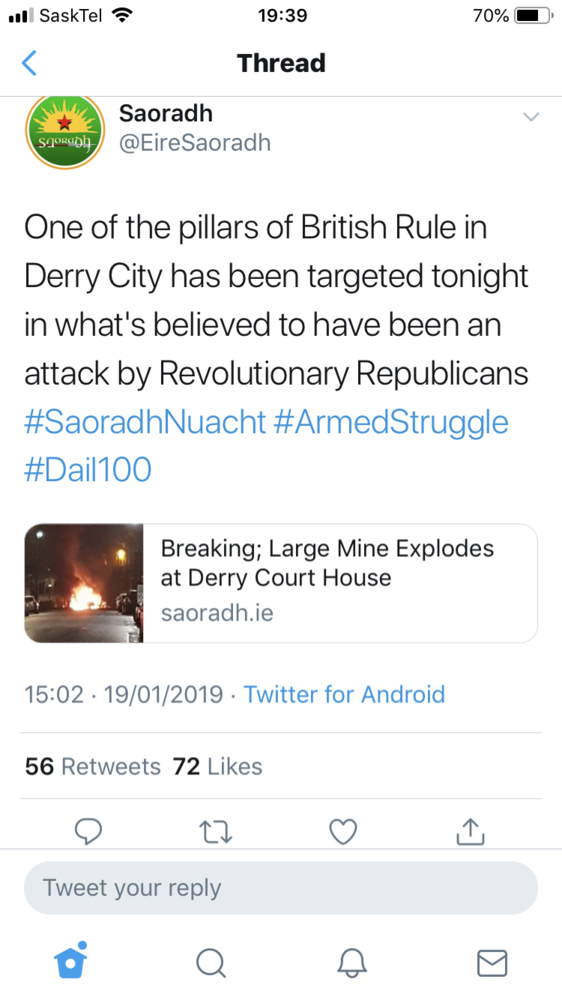
Task: Open the Derry Court House article thumbnail
Action: coord(84,583)
